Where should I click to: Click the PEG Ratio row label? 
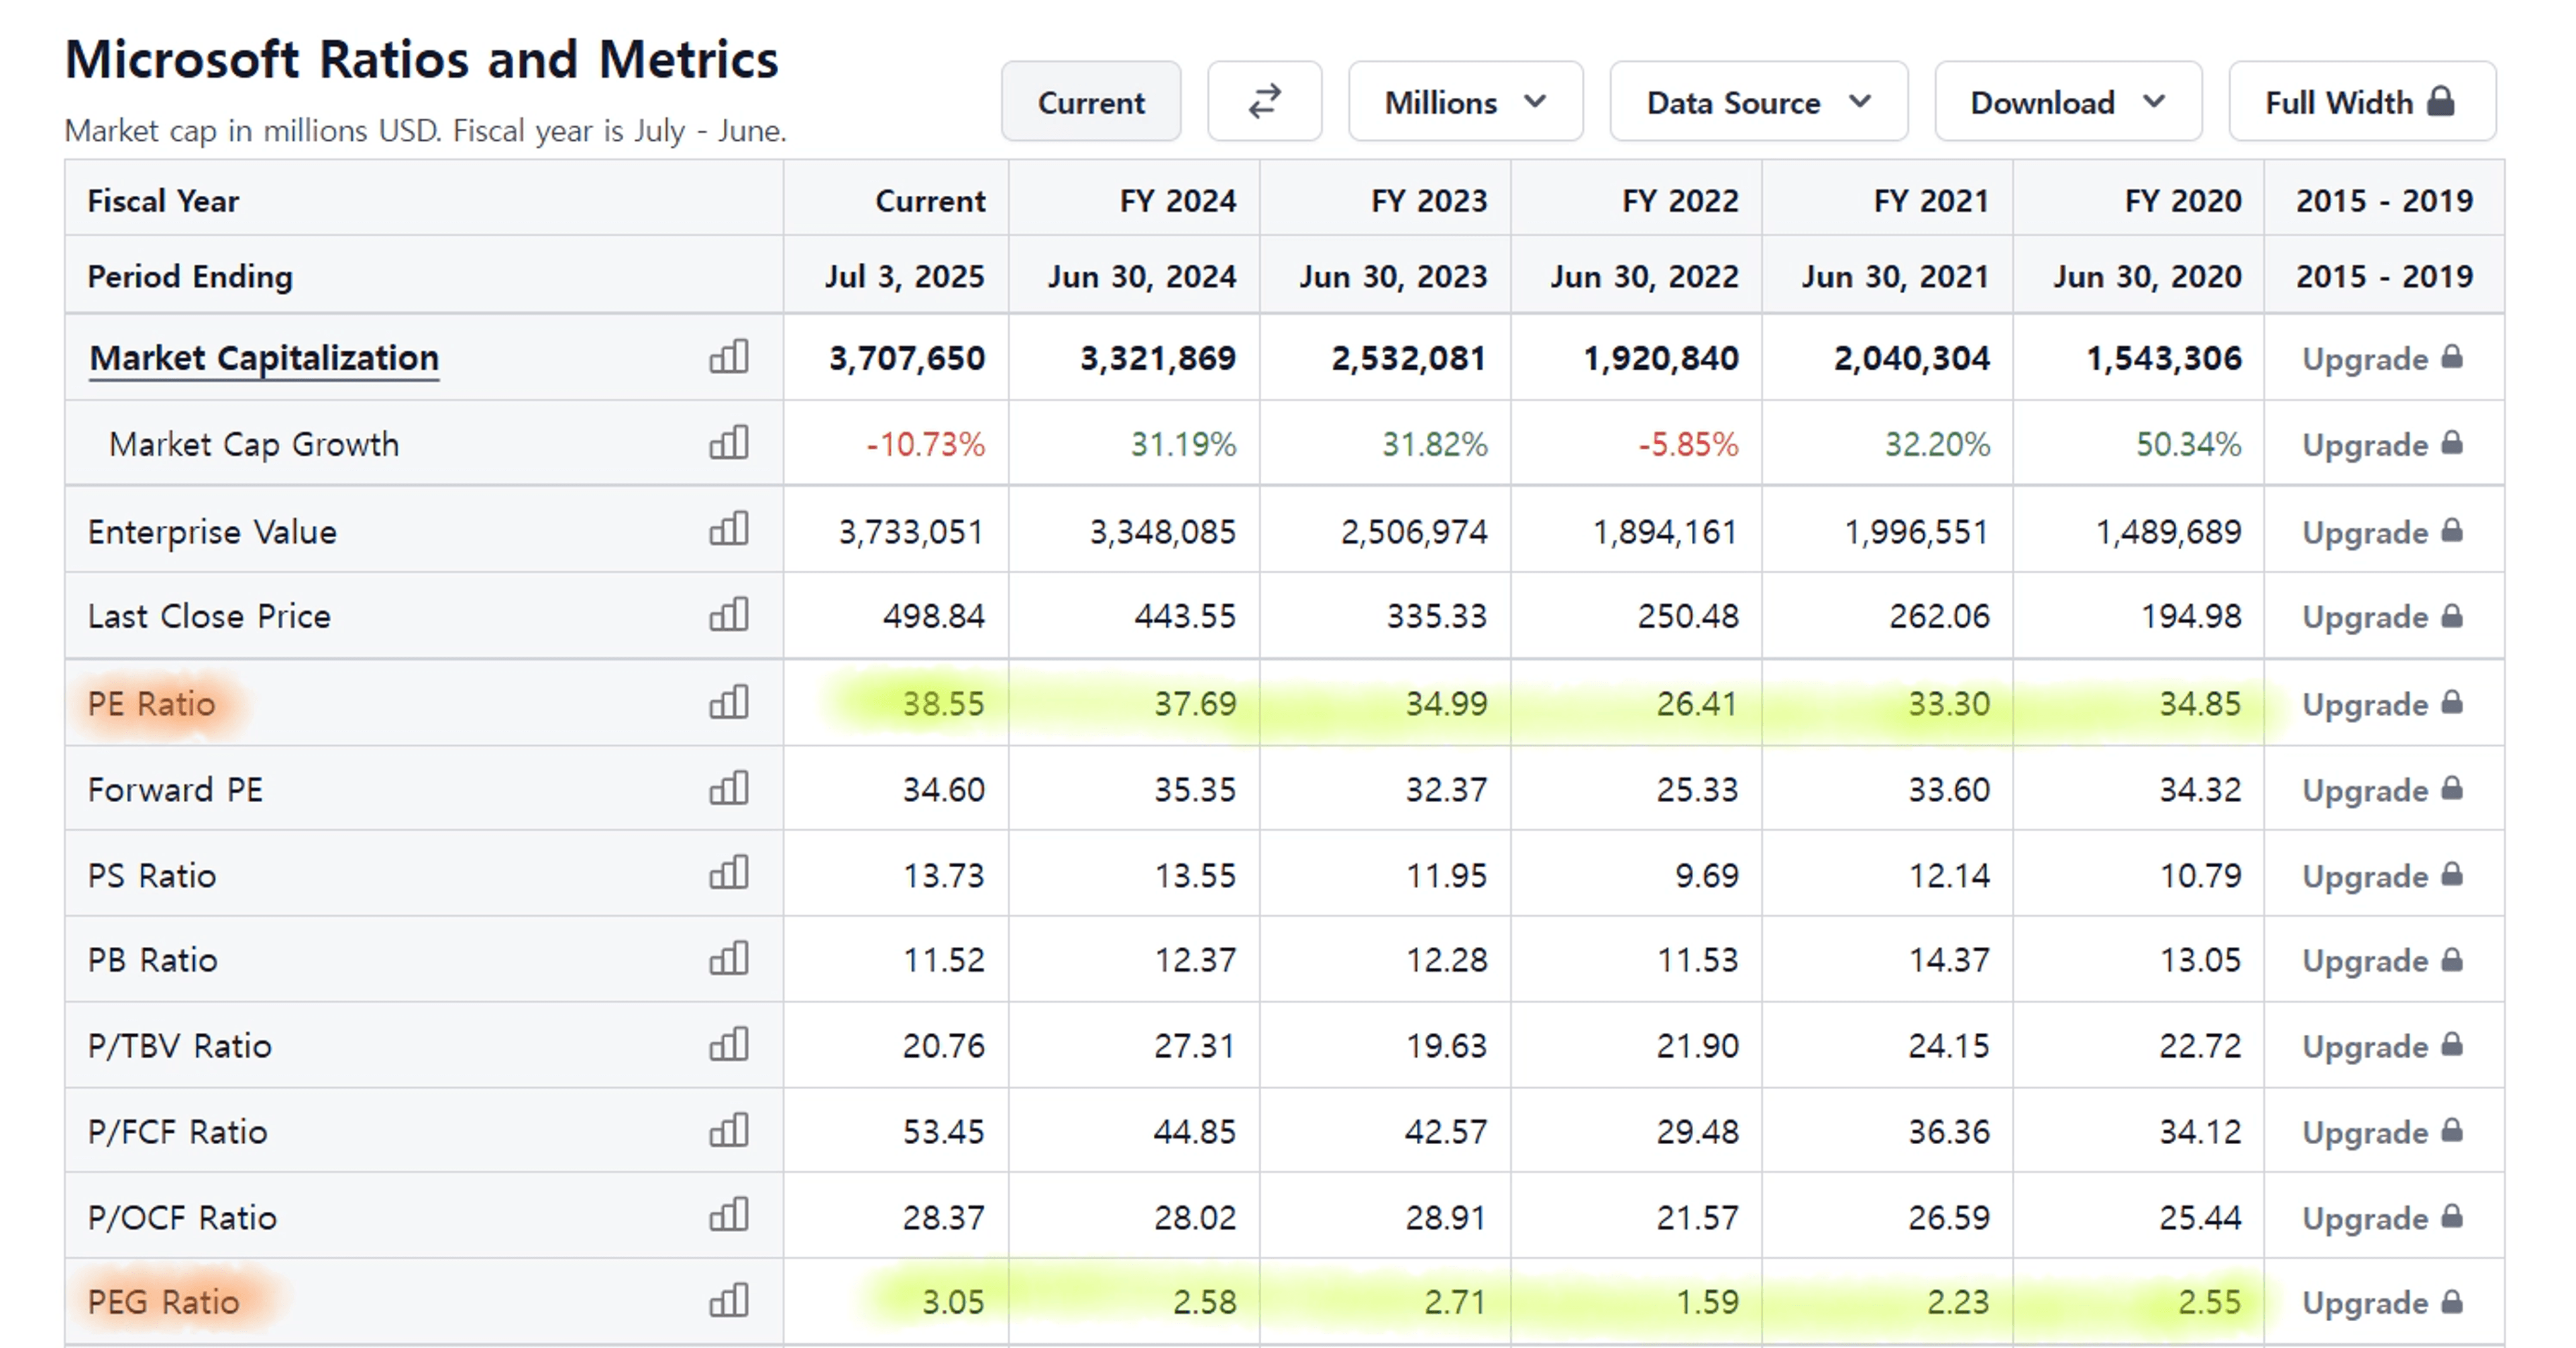(163, 1302)
